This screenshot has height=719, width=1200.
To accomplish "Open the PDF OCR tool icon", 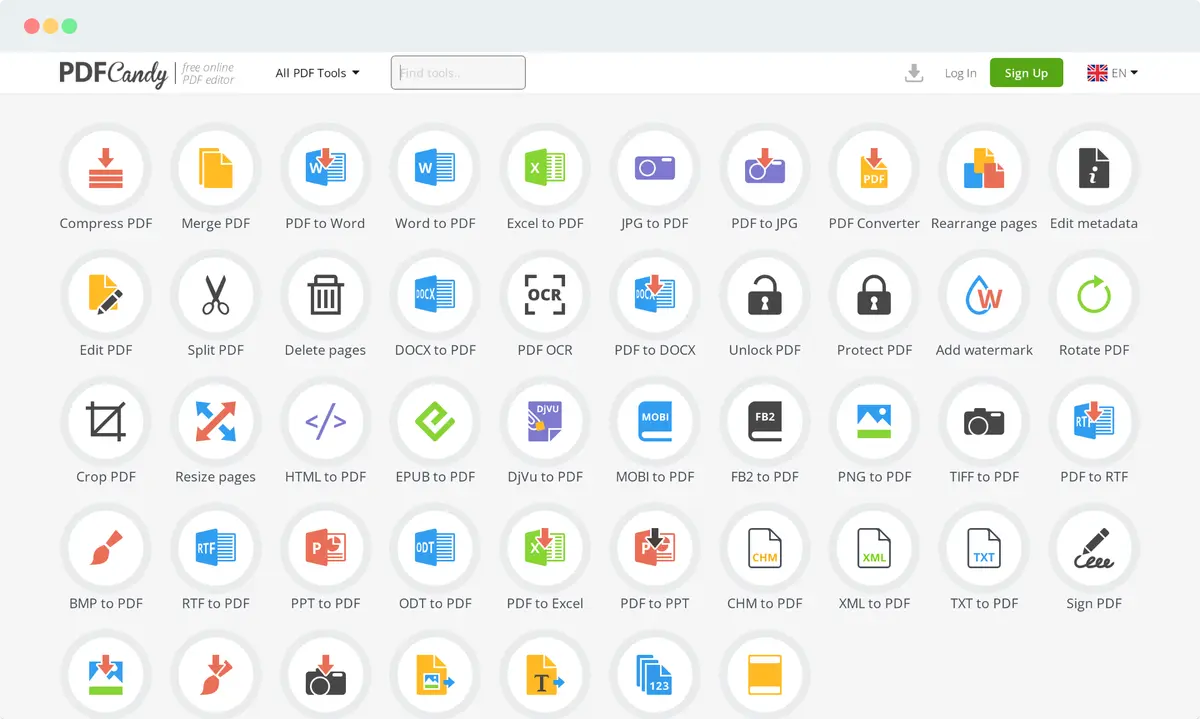I will (545, 295).
